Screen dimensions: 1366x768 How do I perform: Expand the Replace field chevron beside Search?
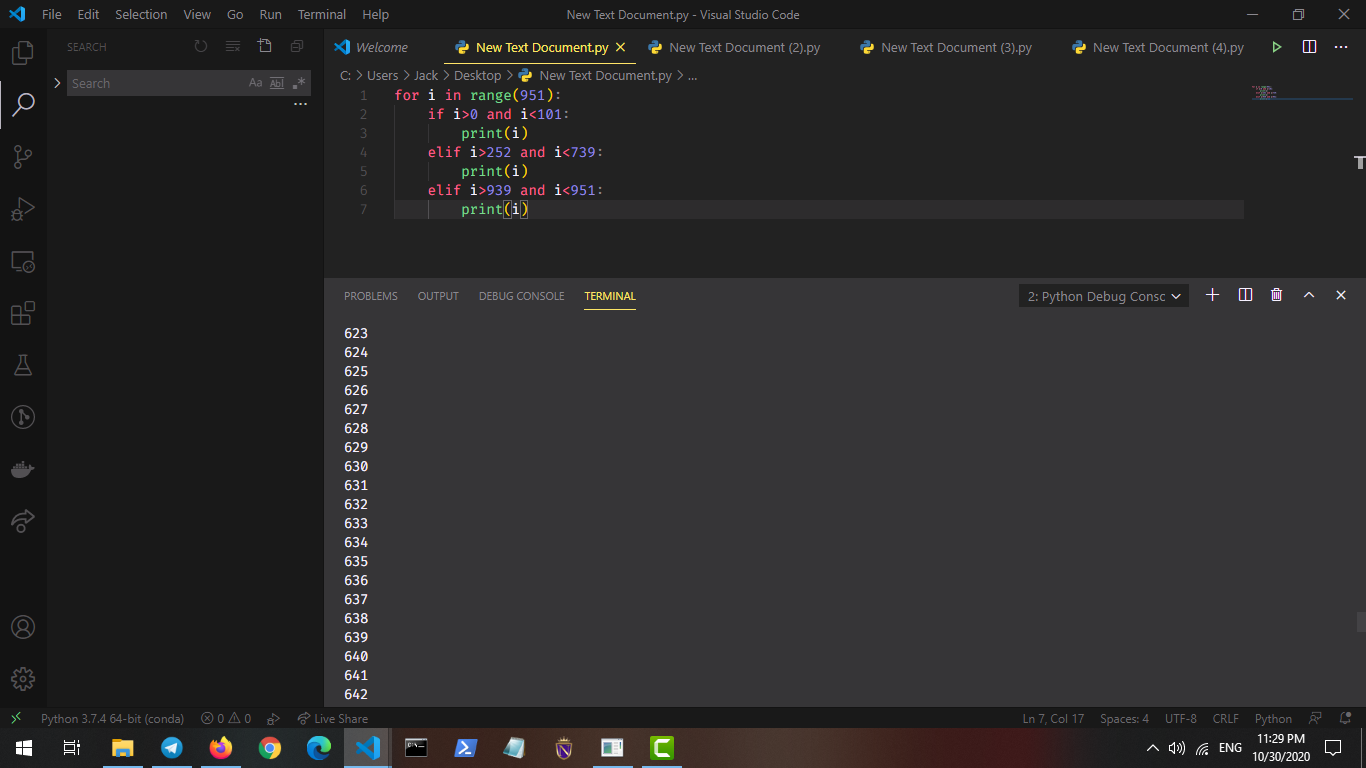point(57,83)
